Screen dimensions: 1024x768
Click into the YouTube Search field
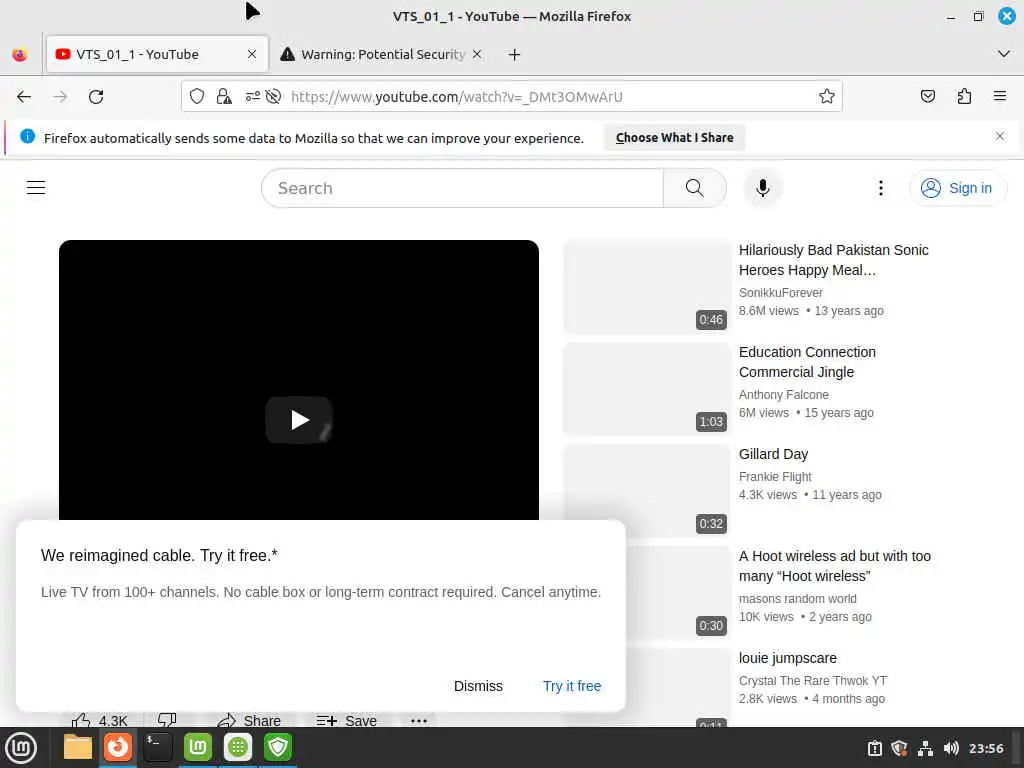(462, 188)
